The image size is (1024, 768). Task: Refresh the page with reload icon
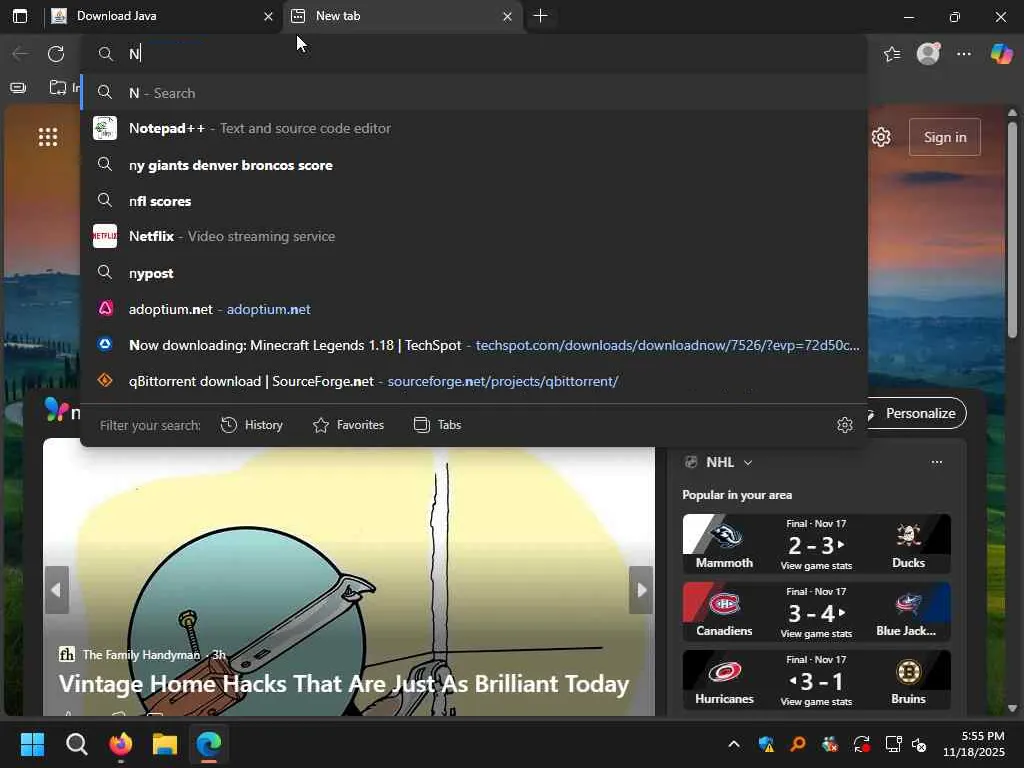[x=56, y=54]
